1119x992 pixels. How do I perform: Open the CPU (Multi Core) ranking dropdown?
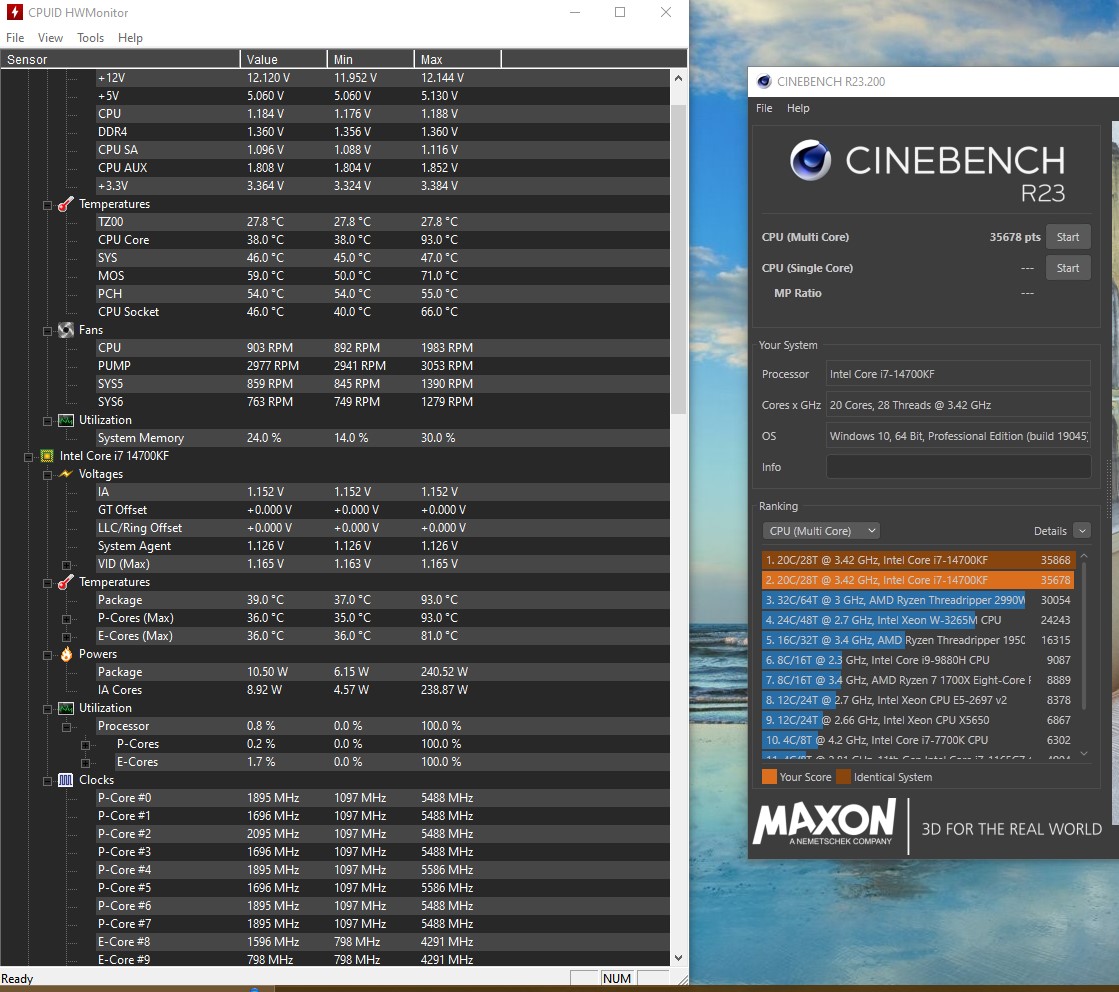(x=821, y=531)
